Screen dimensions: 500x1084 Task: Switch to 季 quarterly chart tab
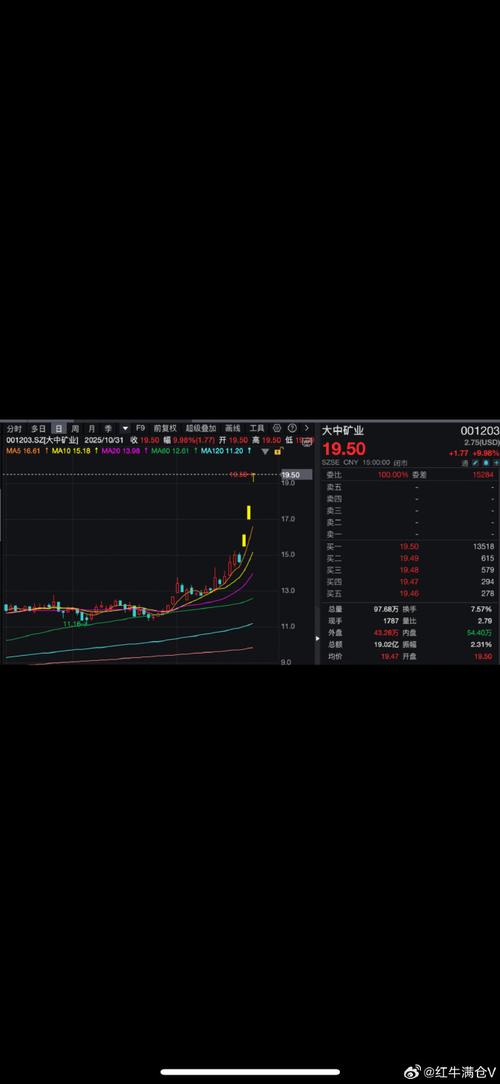pyautogui.click(x=108, y=429)
